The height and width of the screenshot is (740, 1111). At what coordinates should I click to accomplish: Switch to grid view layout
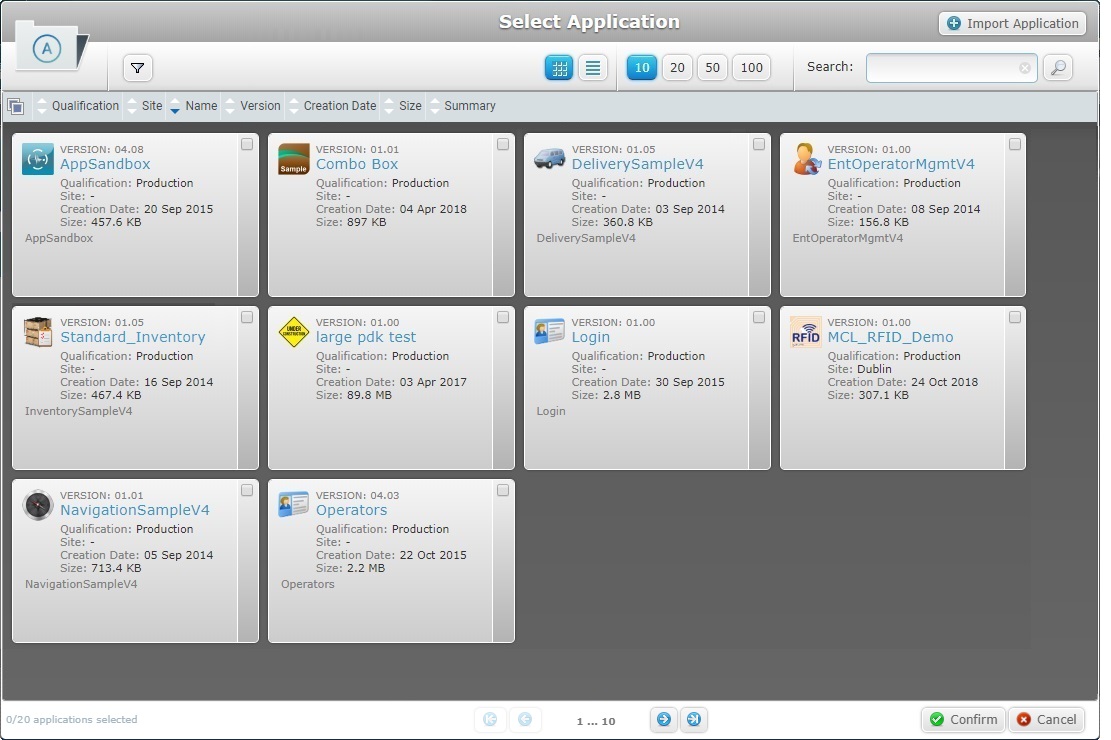559,68
